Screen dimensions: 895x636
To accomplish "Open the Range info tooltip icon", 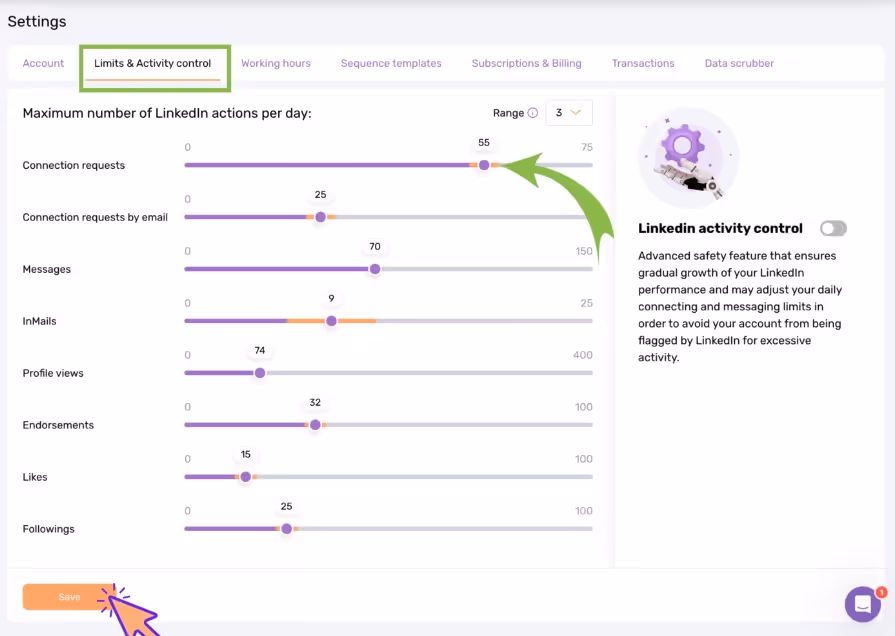I will (531, 113).
